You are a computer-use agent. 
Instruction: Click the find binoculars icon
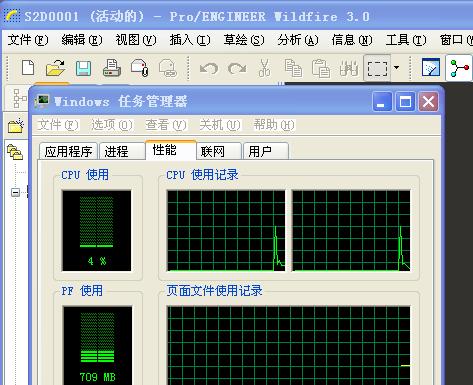(x=349, y=68)
